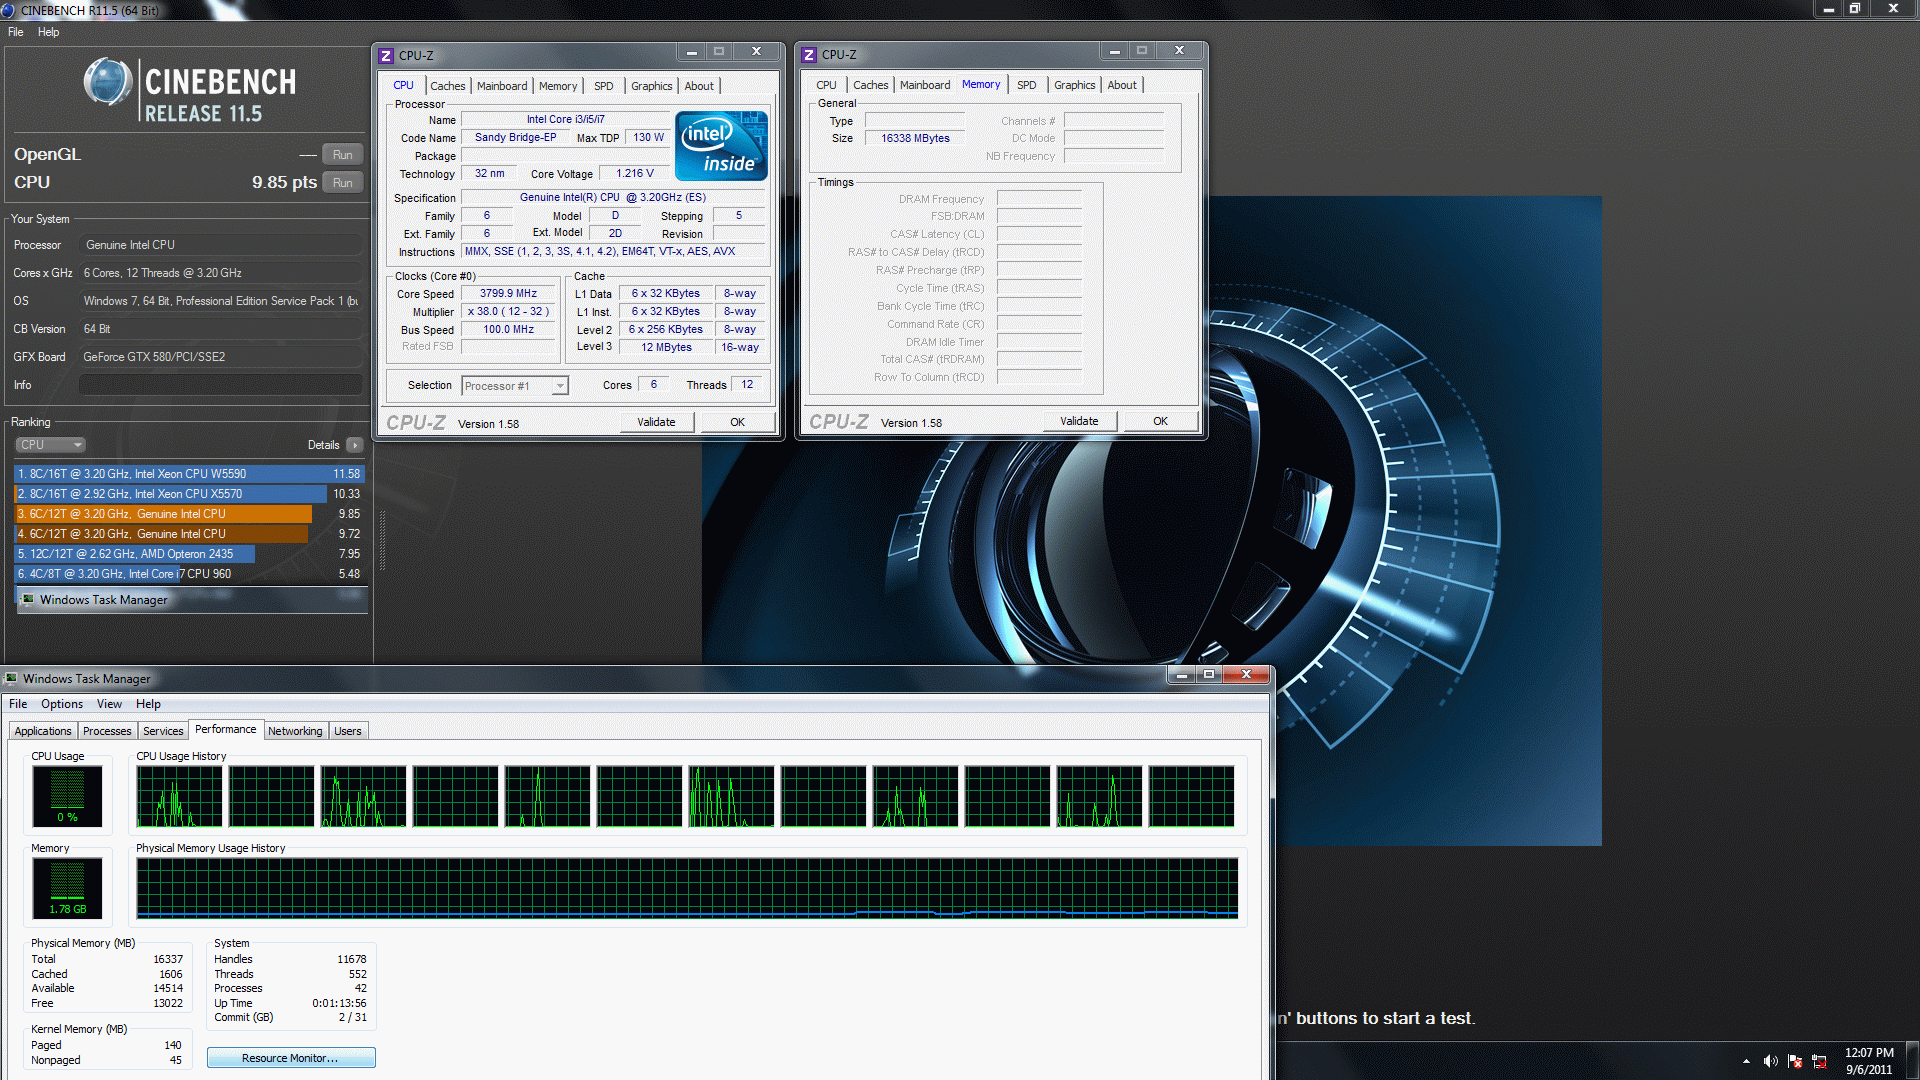Screen dimensions: 1920x1080
Task: Click the right CPU-Z window Z icon
Action: click(x=809, y=55)
